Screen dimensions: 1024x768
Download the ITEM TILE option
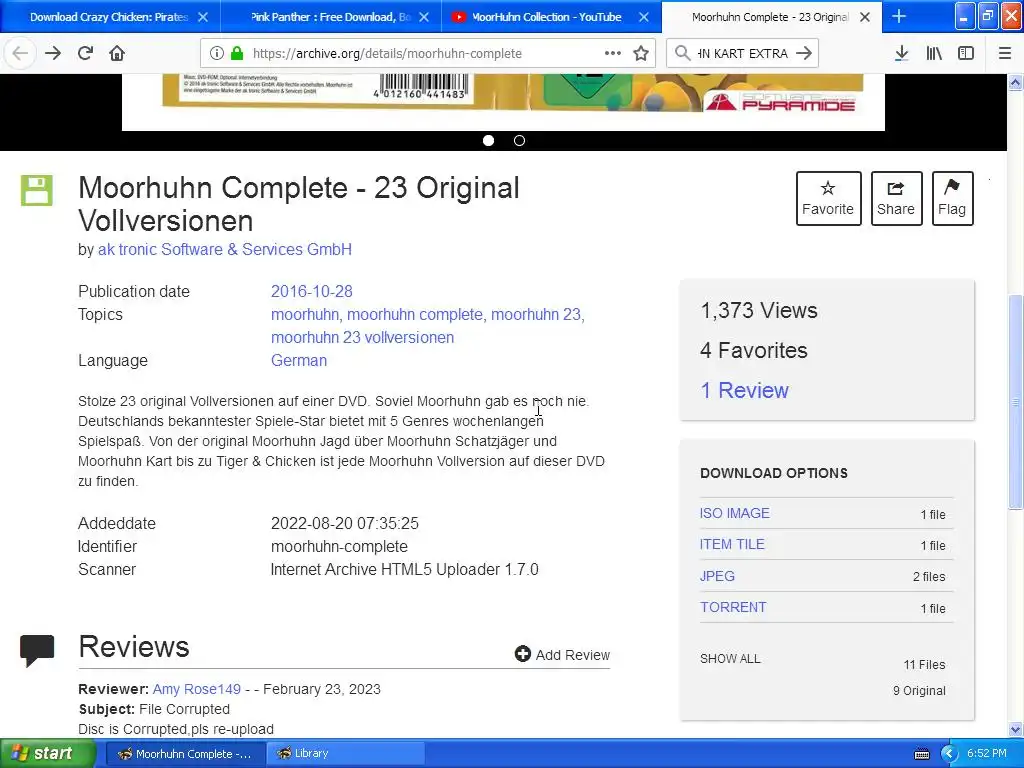(x=732, y=545)
